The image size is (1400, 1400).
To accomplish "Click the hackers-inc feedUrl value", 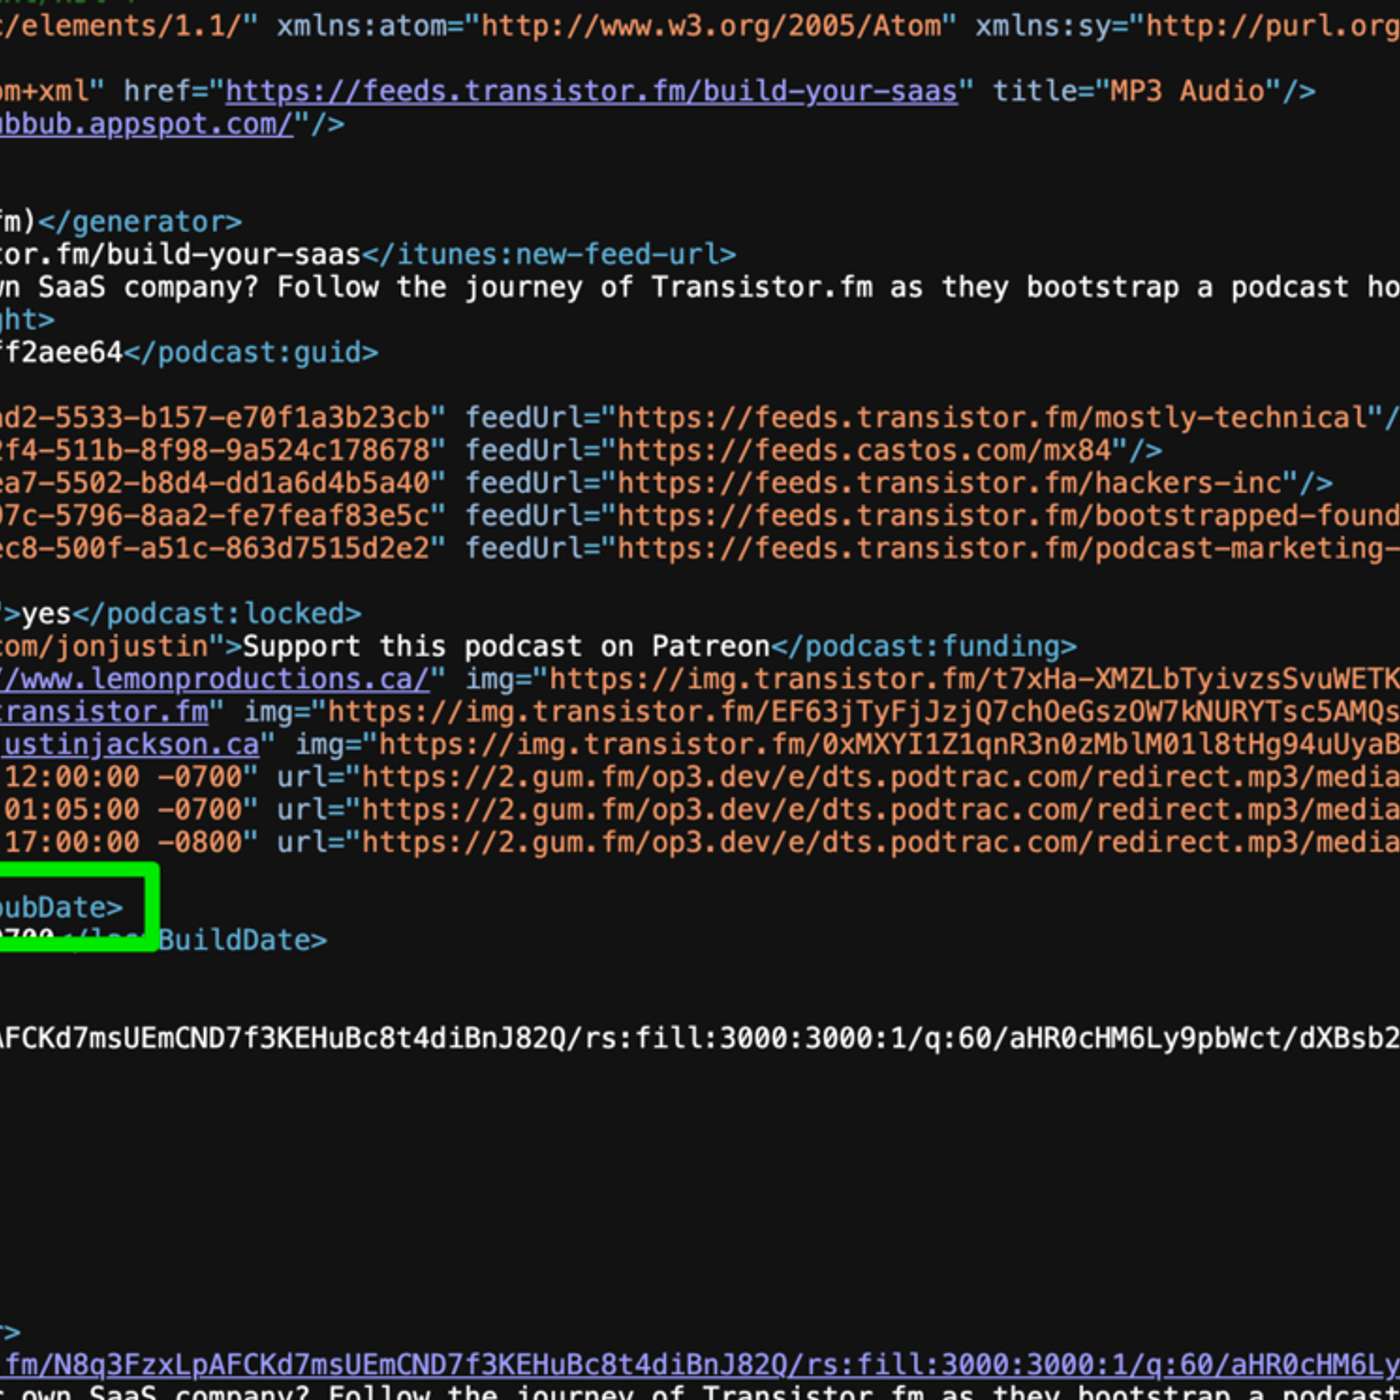I will [x=948, y=483].
